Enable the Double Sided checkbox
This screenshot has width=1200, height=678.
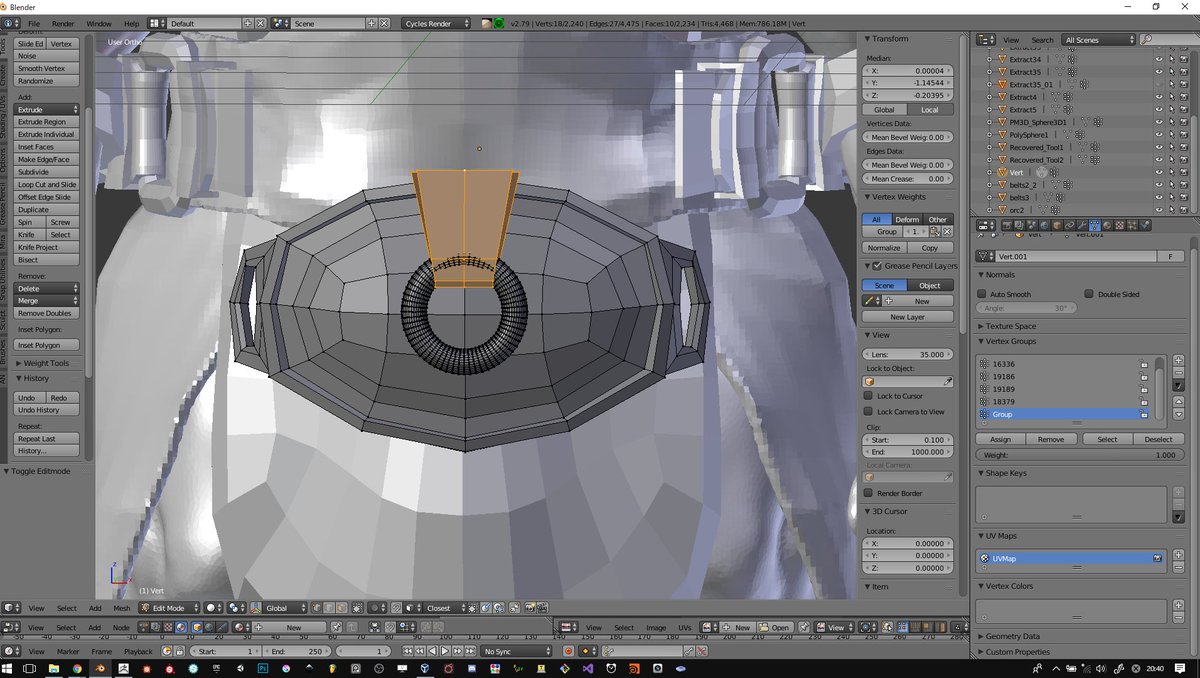1089,294
